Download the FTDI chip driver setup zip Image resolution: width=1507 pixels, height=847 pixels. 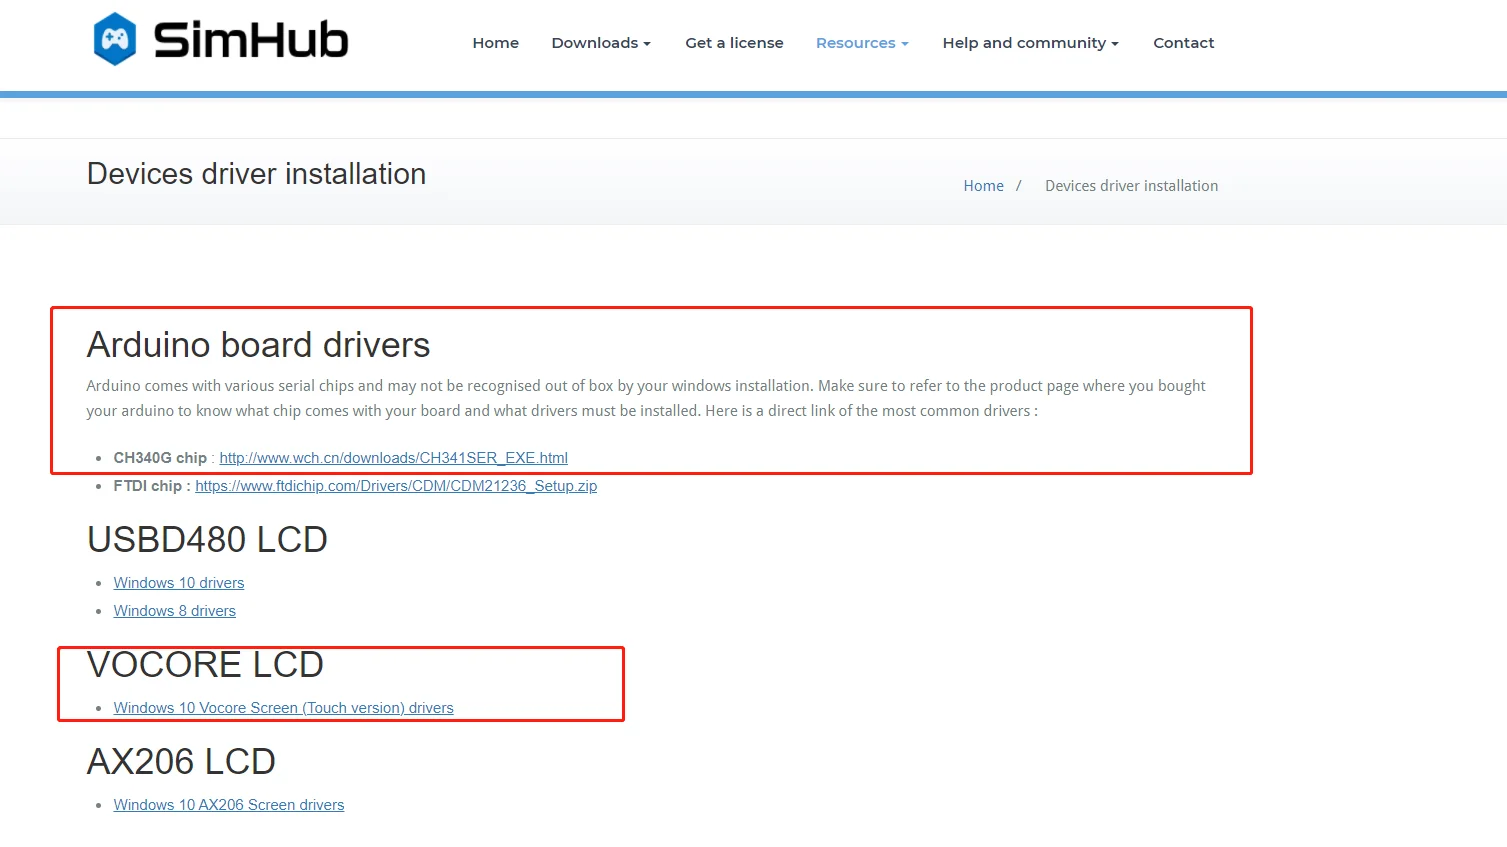point(395,486)
